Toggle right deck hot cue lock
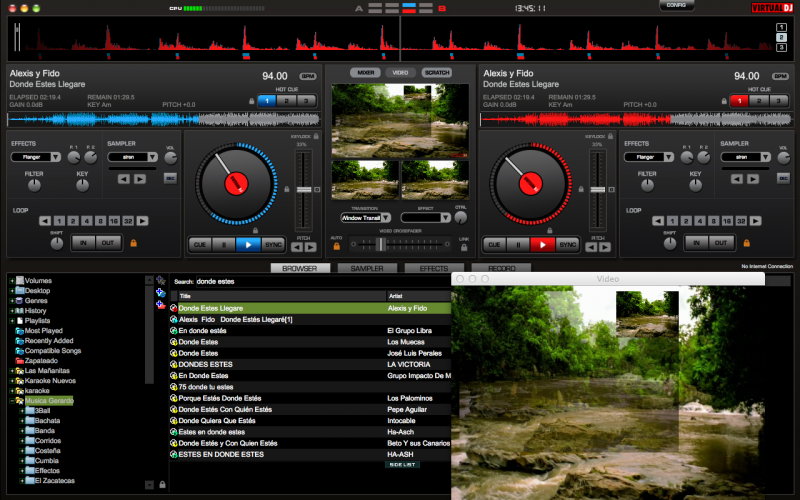800x500 pixels. 724,101
